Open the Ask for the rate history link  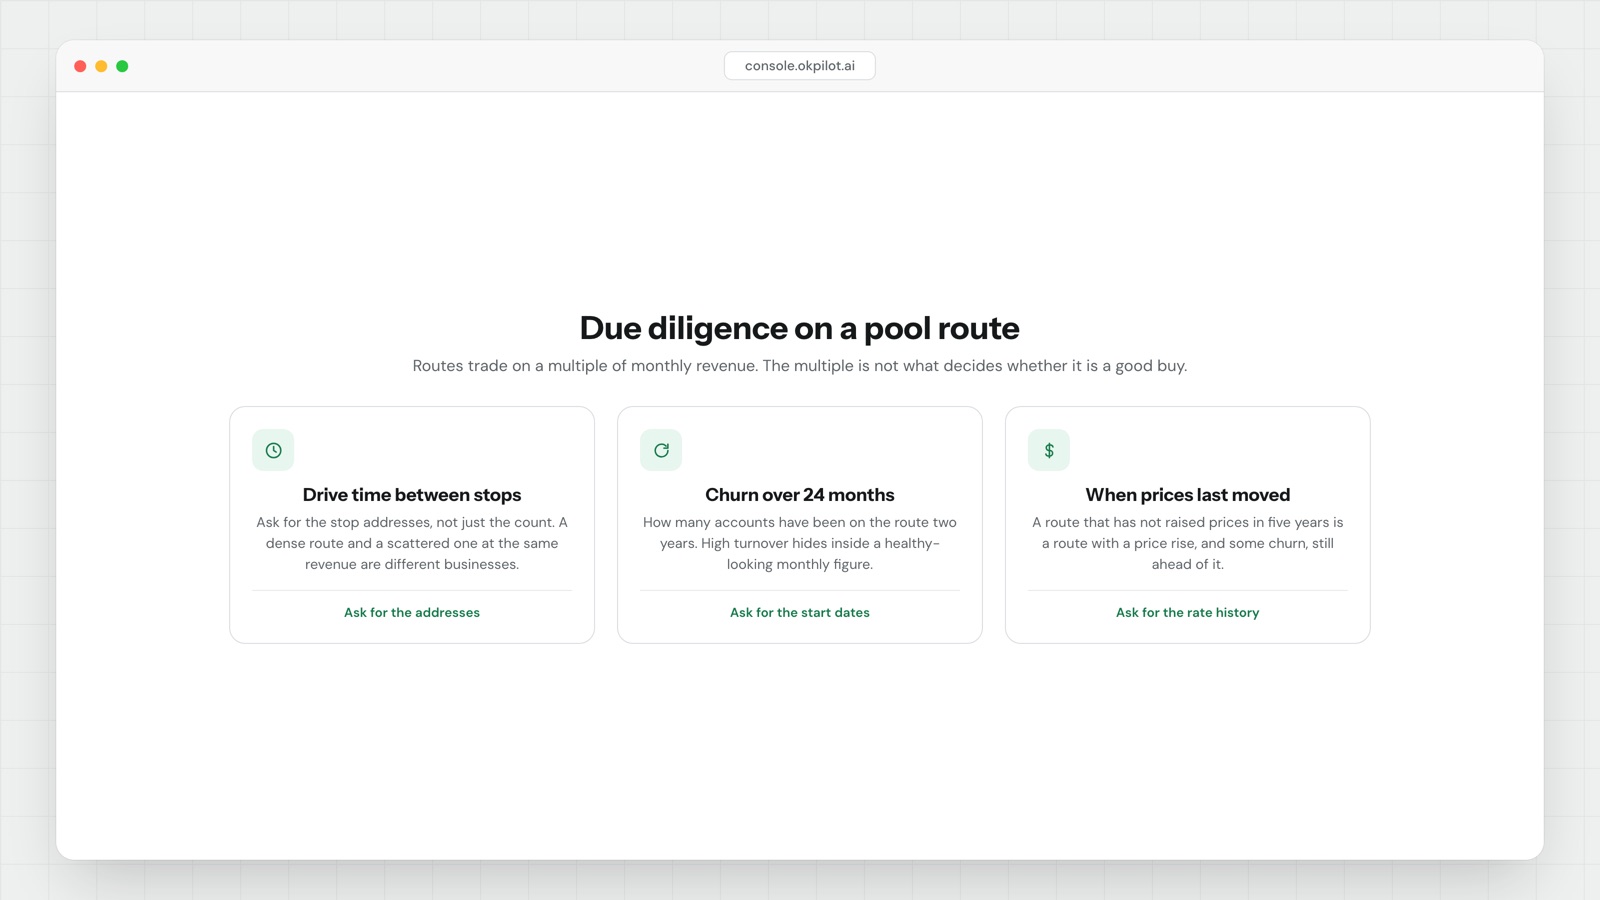tap(1188, 612)
